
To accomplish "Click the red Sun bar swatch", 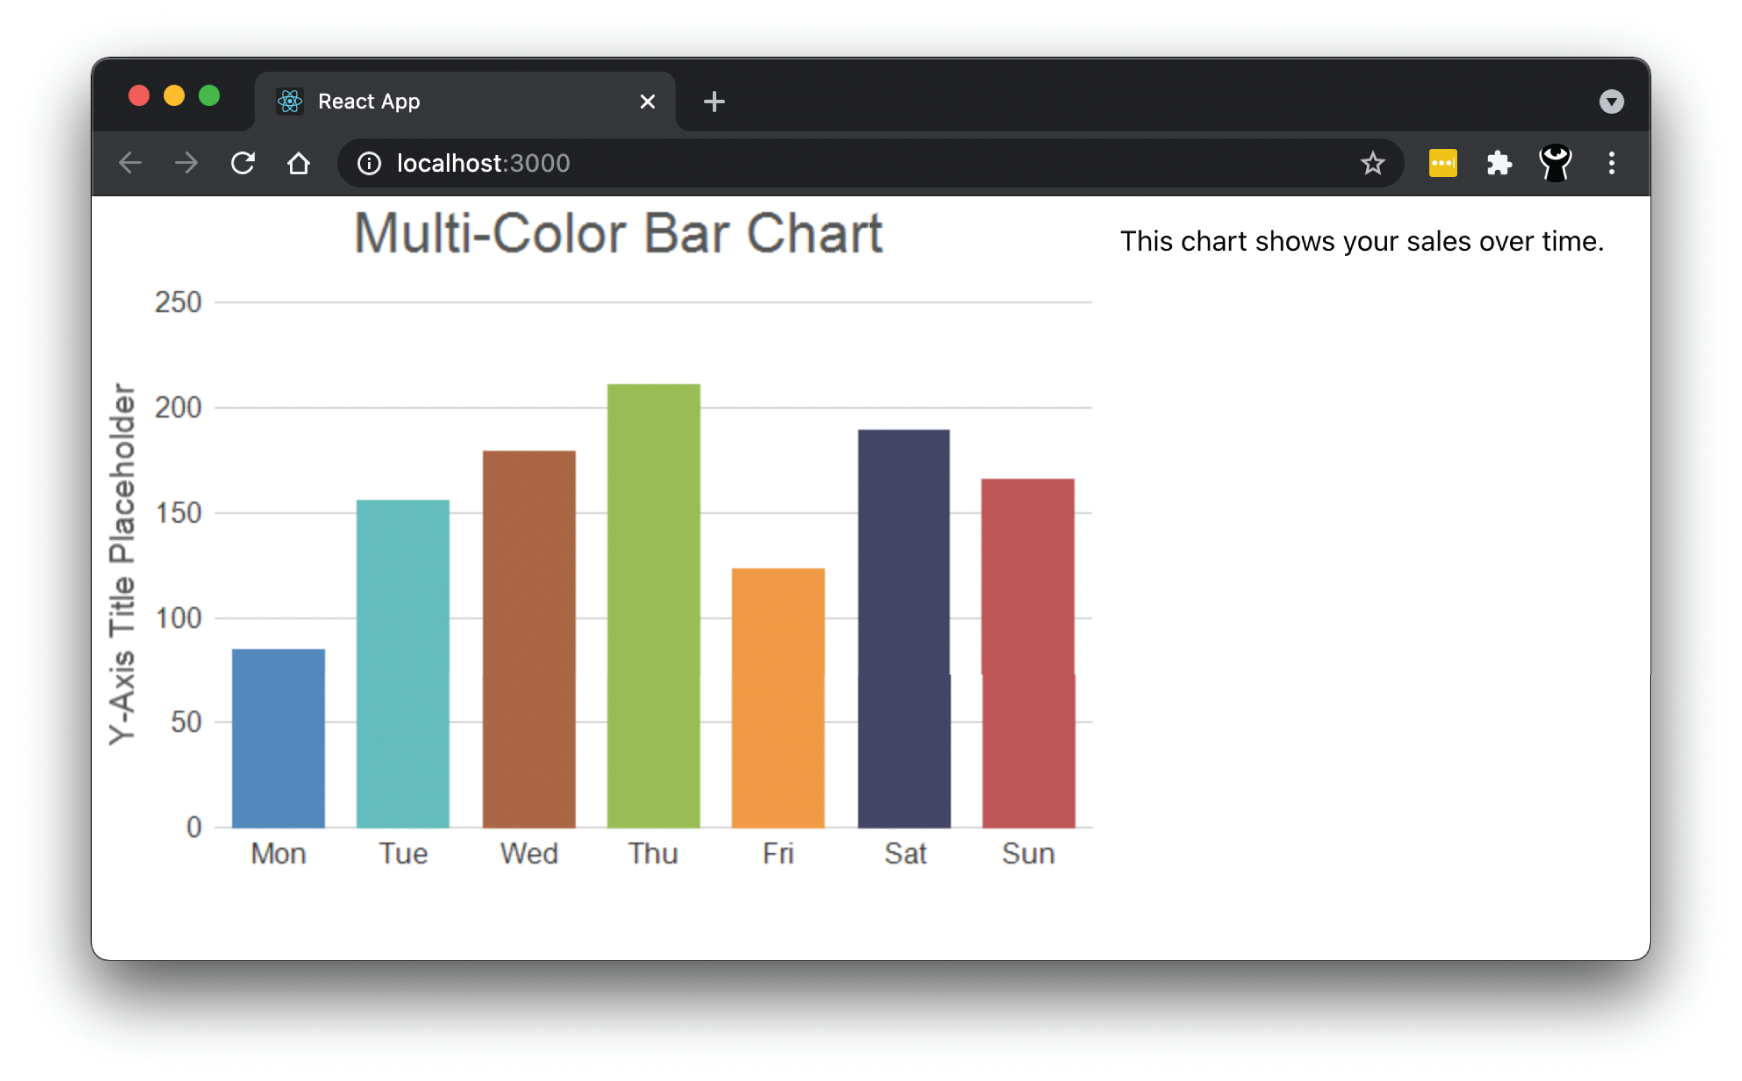I will (1027, 650).
